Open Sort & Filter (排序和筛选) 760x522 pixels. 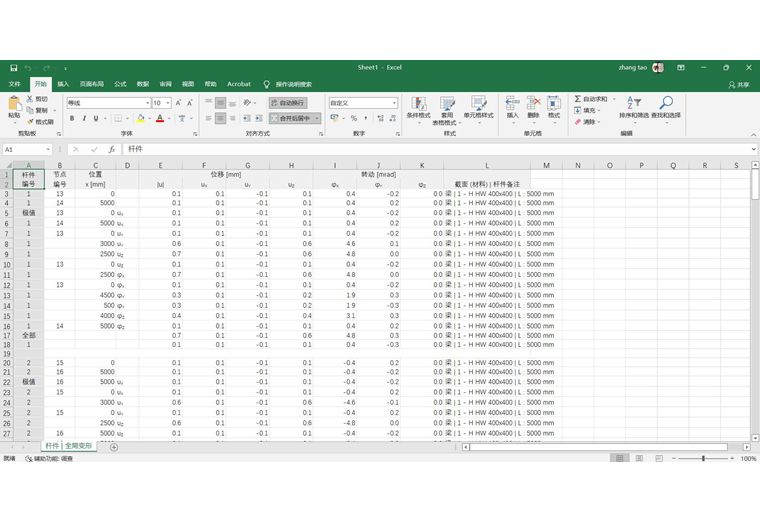point(634,108)
